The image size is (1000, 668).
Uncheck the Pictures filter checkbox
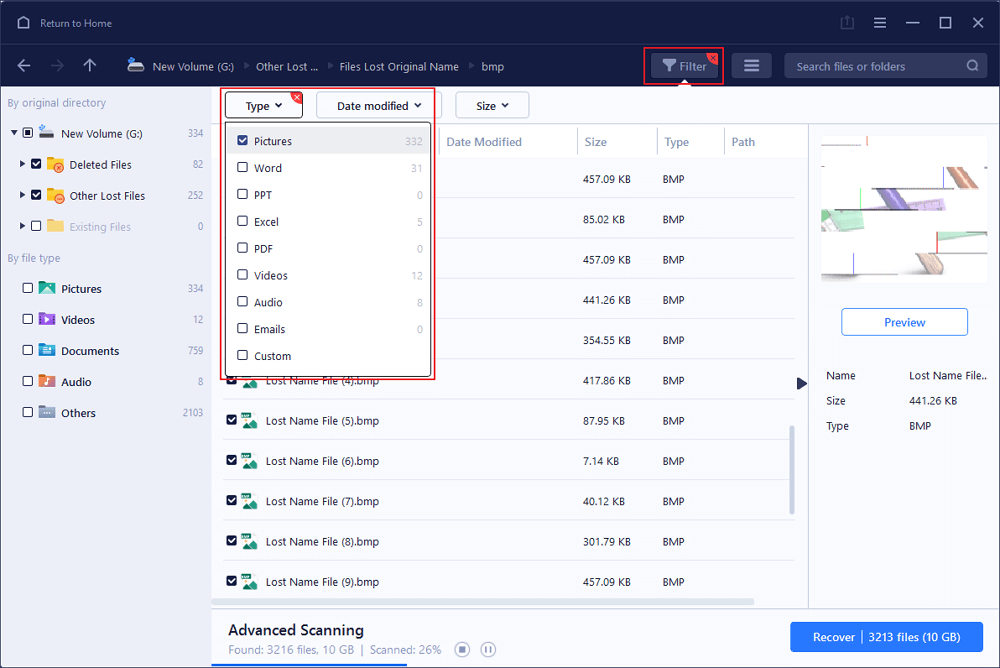243,141
